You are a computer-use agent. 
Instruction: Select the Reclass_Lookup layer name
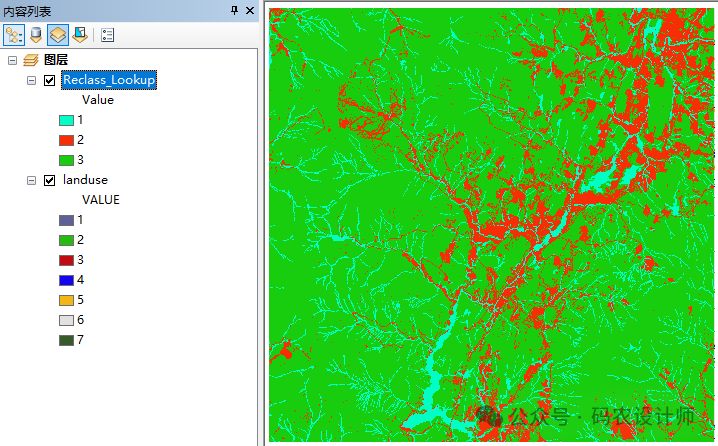[108, 80]
